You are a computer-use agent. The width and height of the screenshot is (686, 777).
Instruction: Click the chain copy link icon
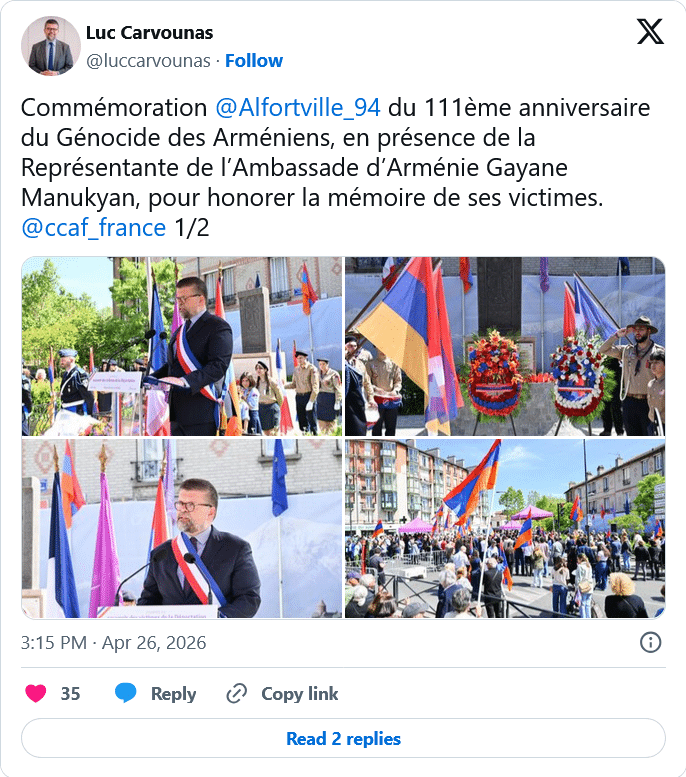click(x=236, y=693)
